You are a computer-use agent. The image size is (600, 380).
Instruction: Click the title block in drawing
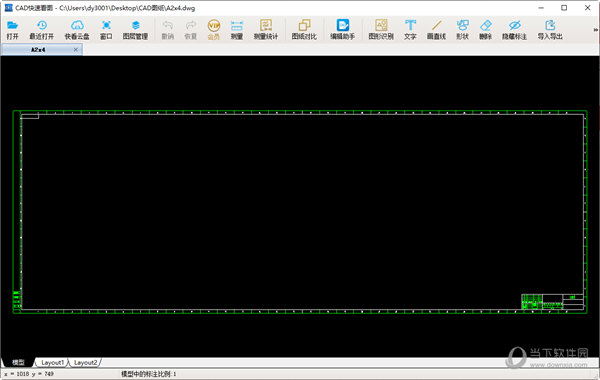pyautogui.click(x=553, y=302)
